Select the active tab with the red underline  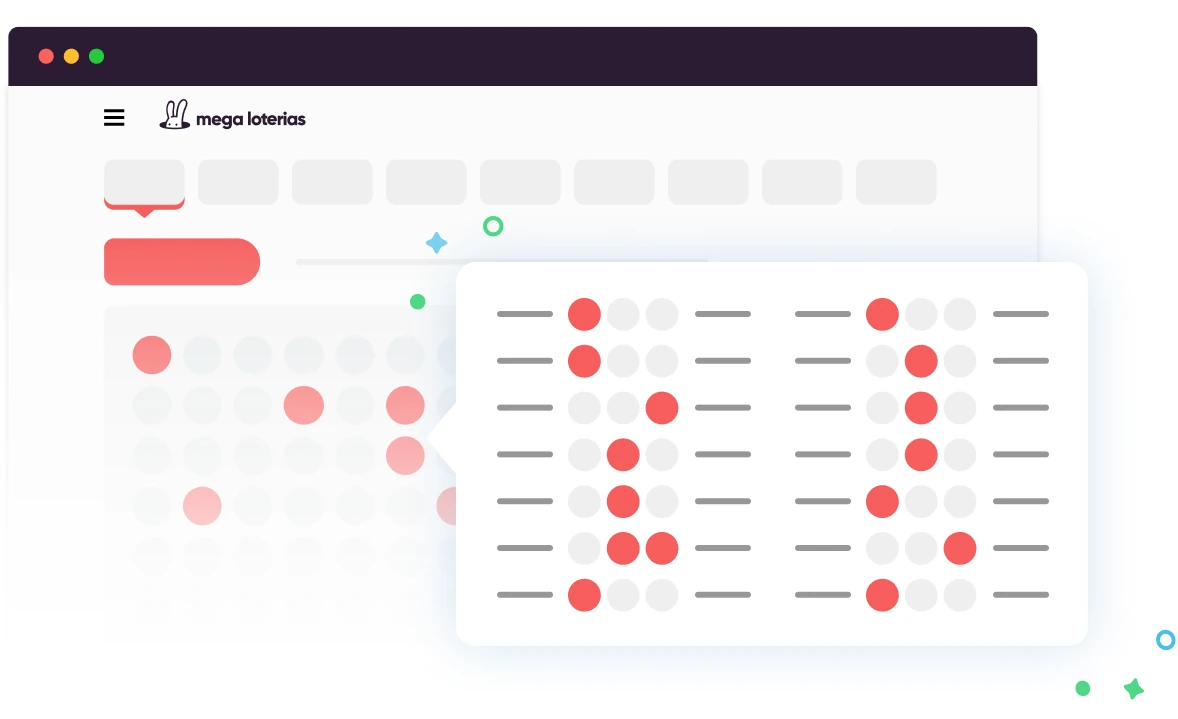coord(144,182)
